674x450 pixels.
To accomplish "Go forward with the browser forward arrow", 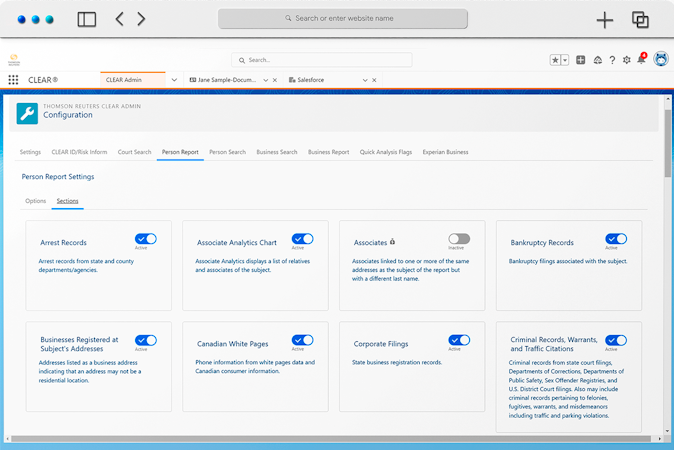I will point(141,19).
